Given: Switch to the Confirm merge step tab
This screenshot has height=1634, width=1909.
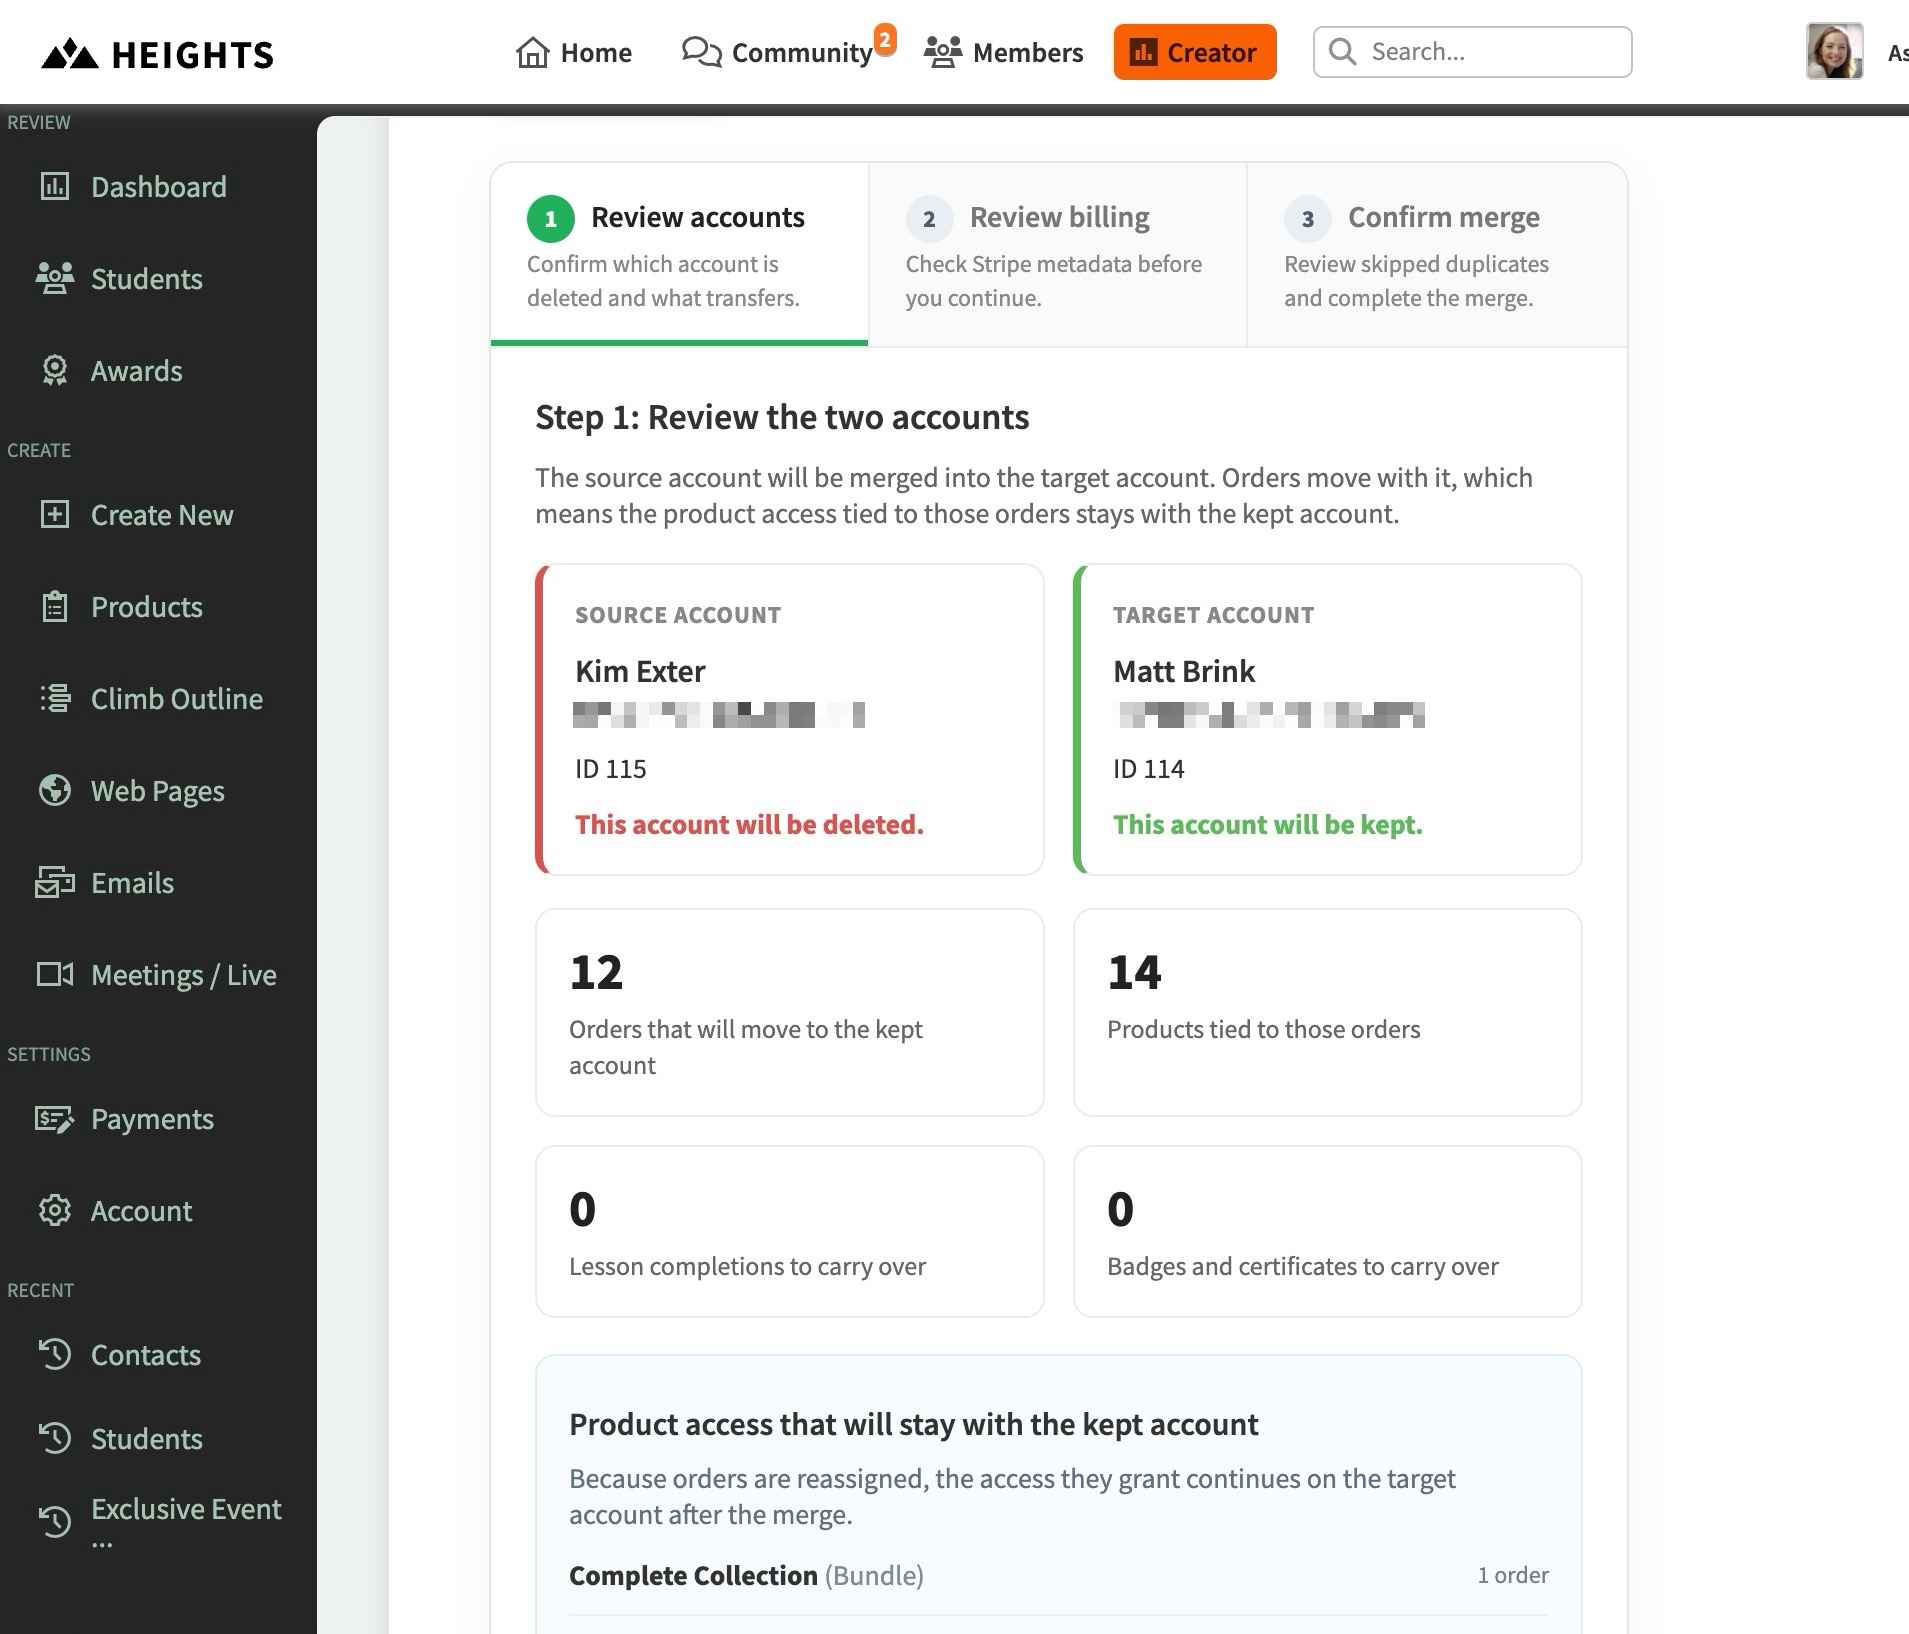Looking at the screenshot, I should 1437,254.
